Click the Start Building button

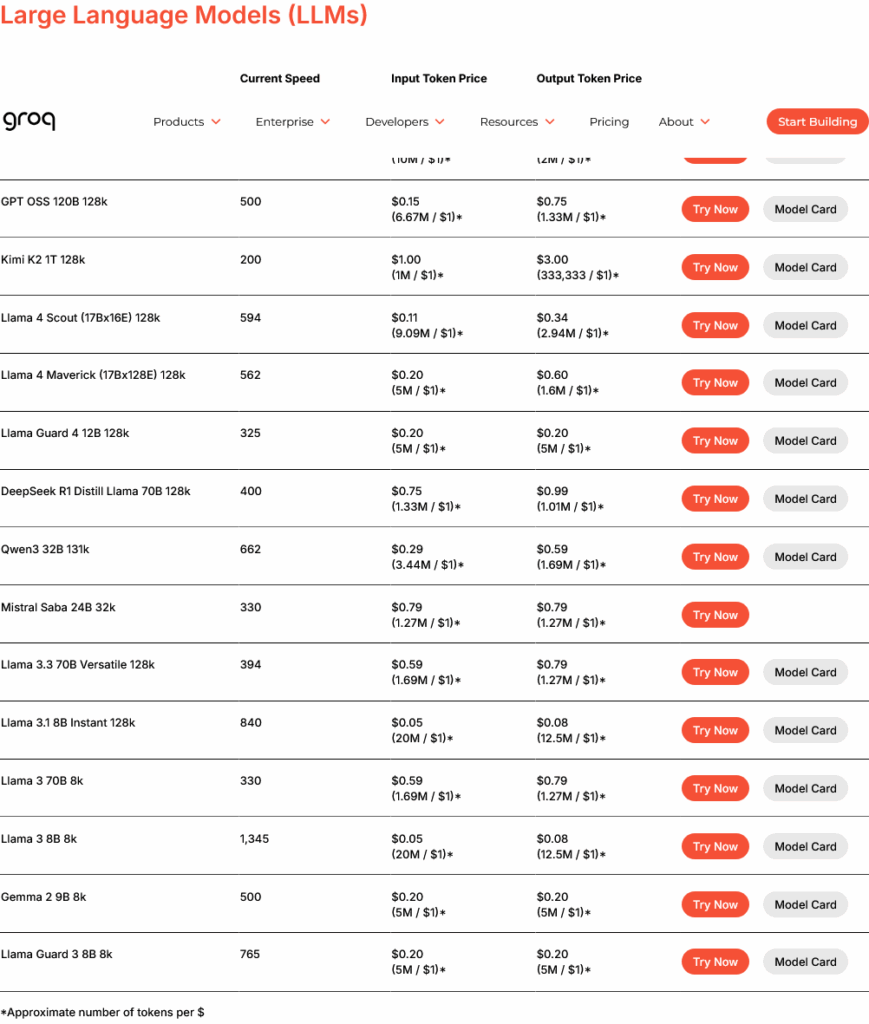pos(817,122)
